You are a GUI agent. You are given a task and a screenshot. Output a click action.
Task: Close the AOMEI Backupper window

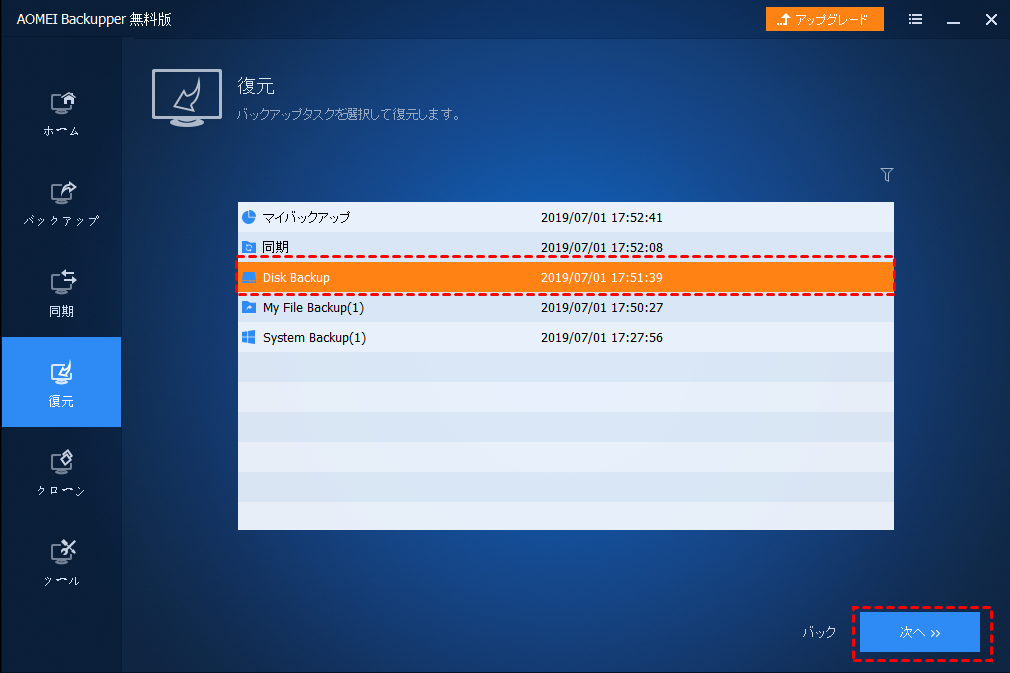coord(991,20)
